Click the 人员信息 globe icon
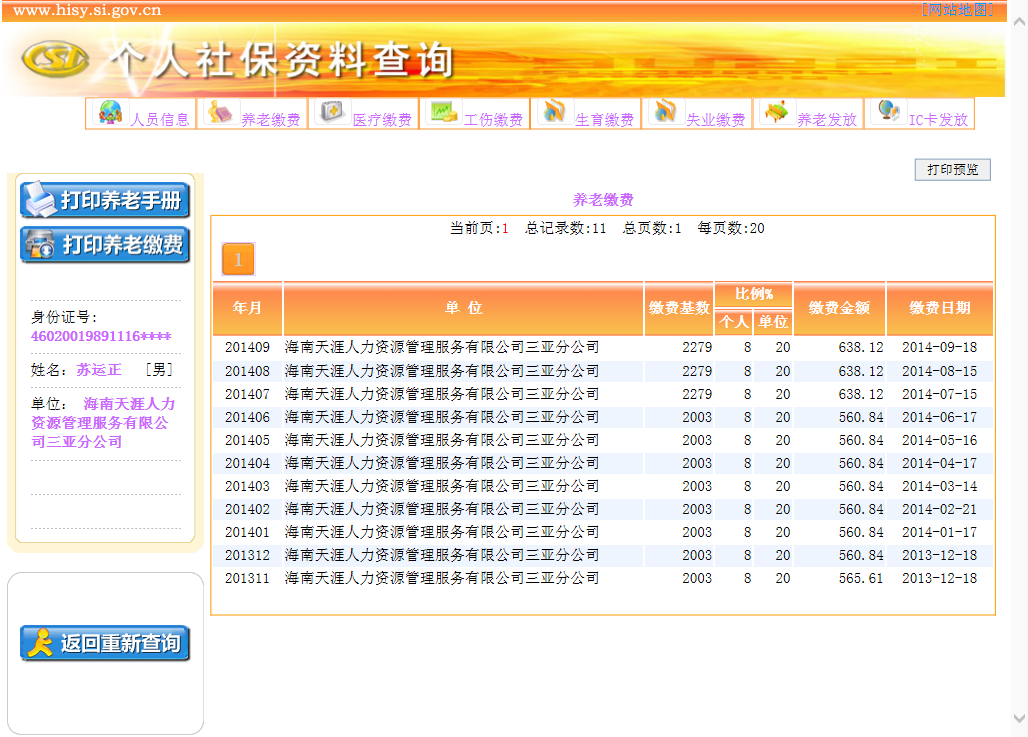 110,113
